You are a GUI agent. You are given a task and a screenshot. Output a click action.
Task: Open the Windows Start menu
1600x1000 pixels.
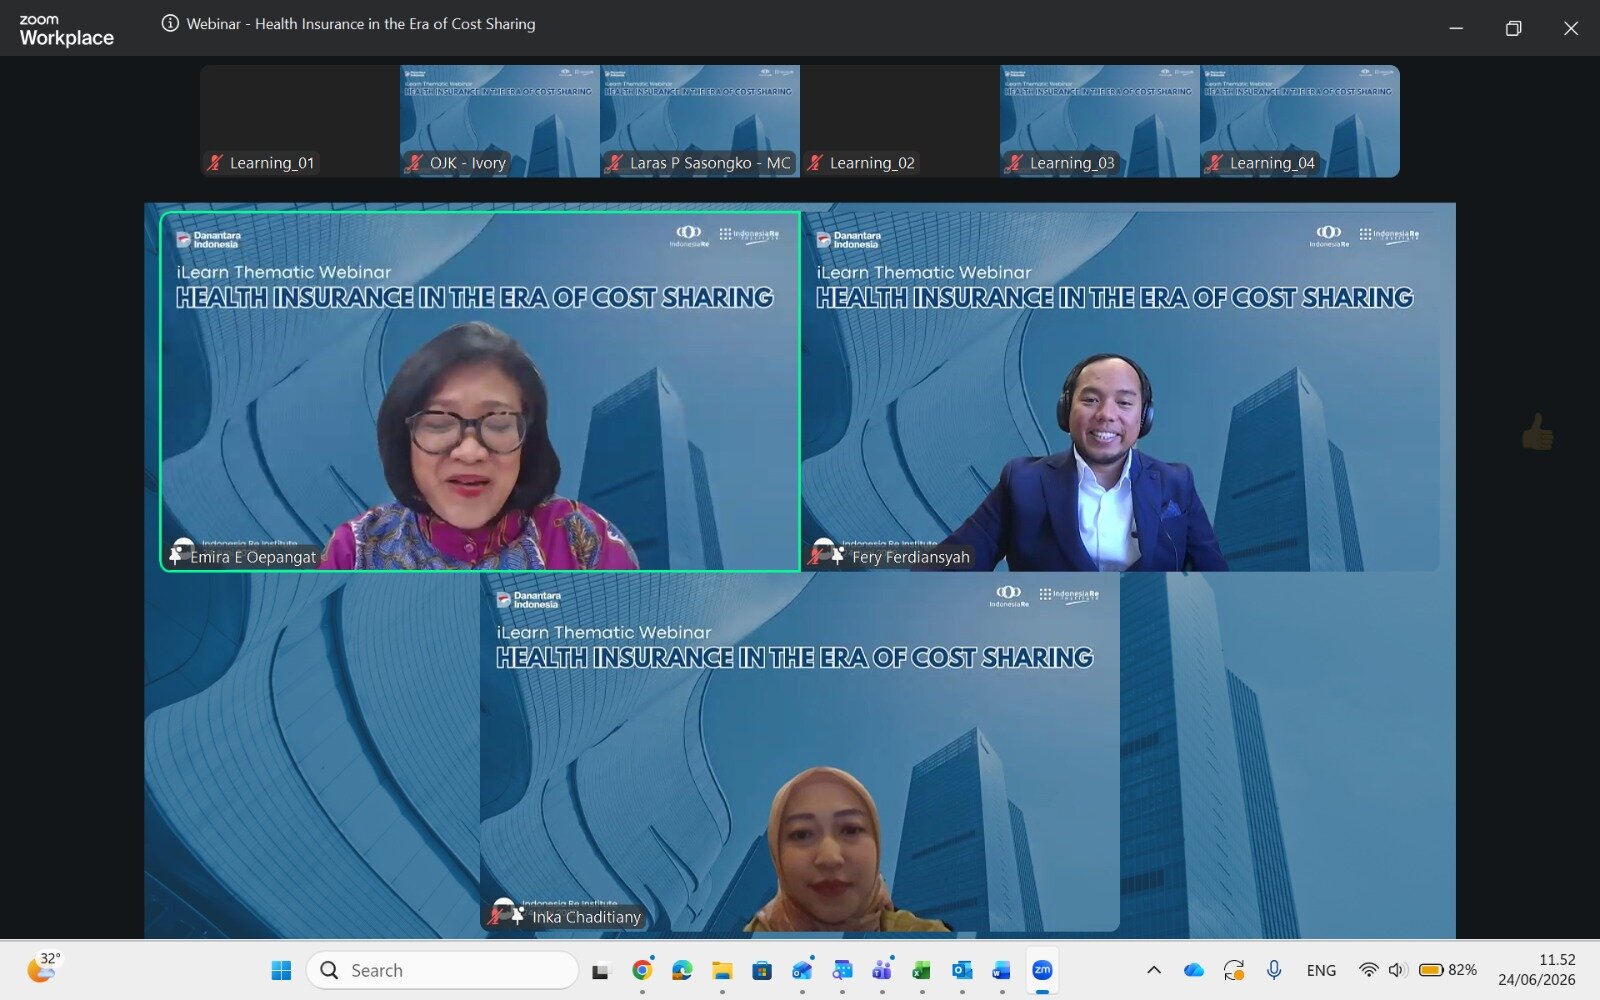pyautogui.click(x=282, y=970)
